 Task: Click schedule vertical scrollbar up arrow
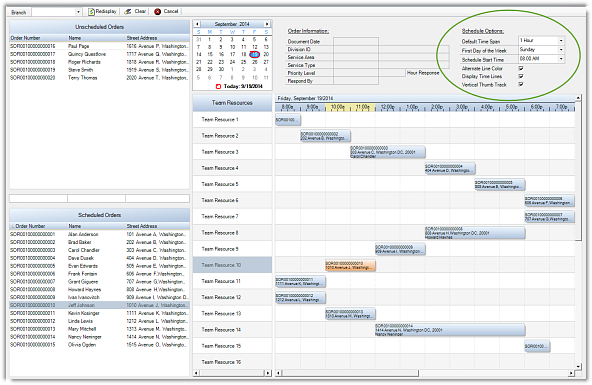click(578, 98)
